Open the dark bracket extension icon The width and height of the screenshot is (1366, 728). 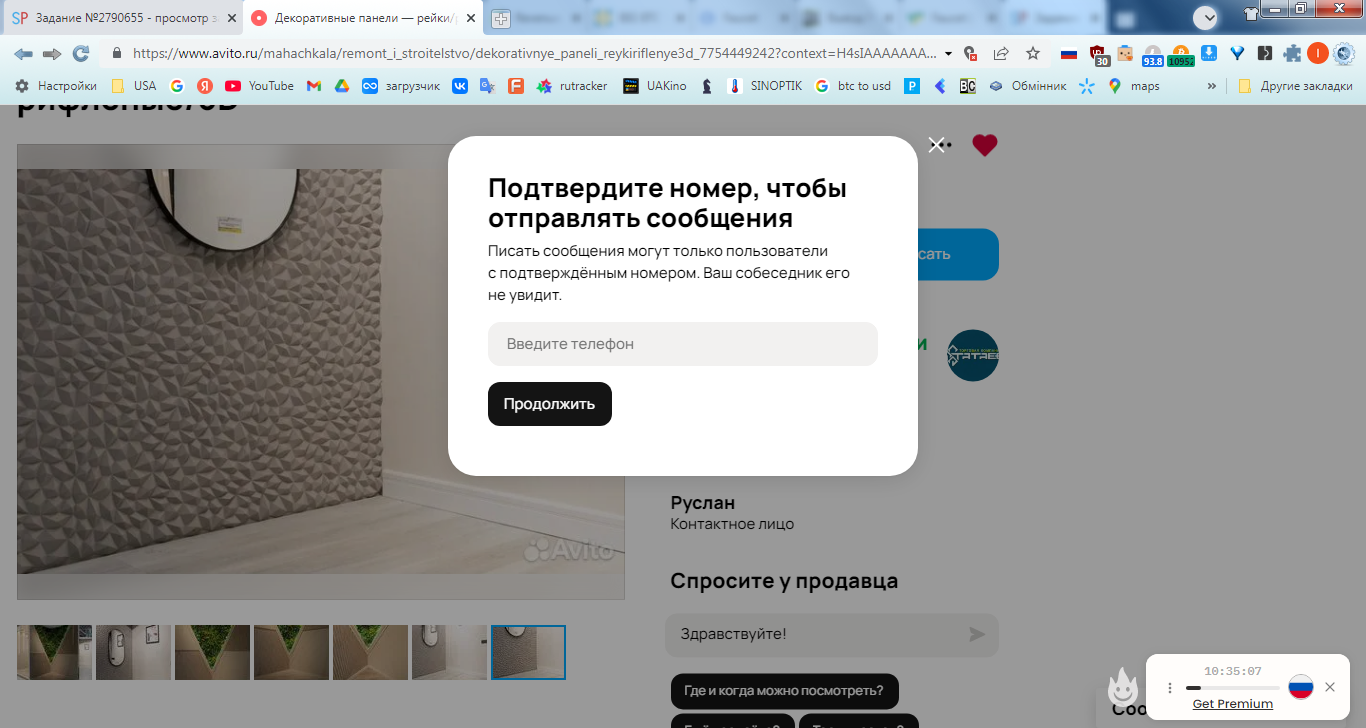tap(1265, 53)
